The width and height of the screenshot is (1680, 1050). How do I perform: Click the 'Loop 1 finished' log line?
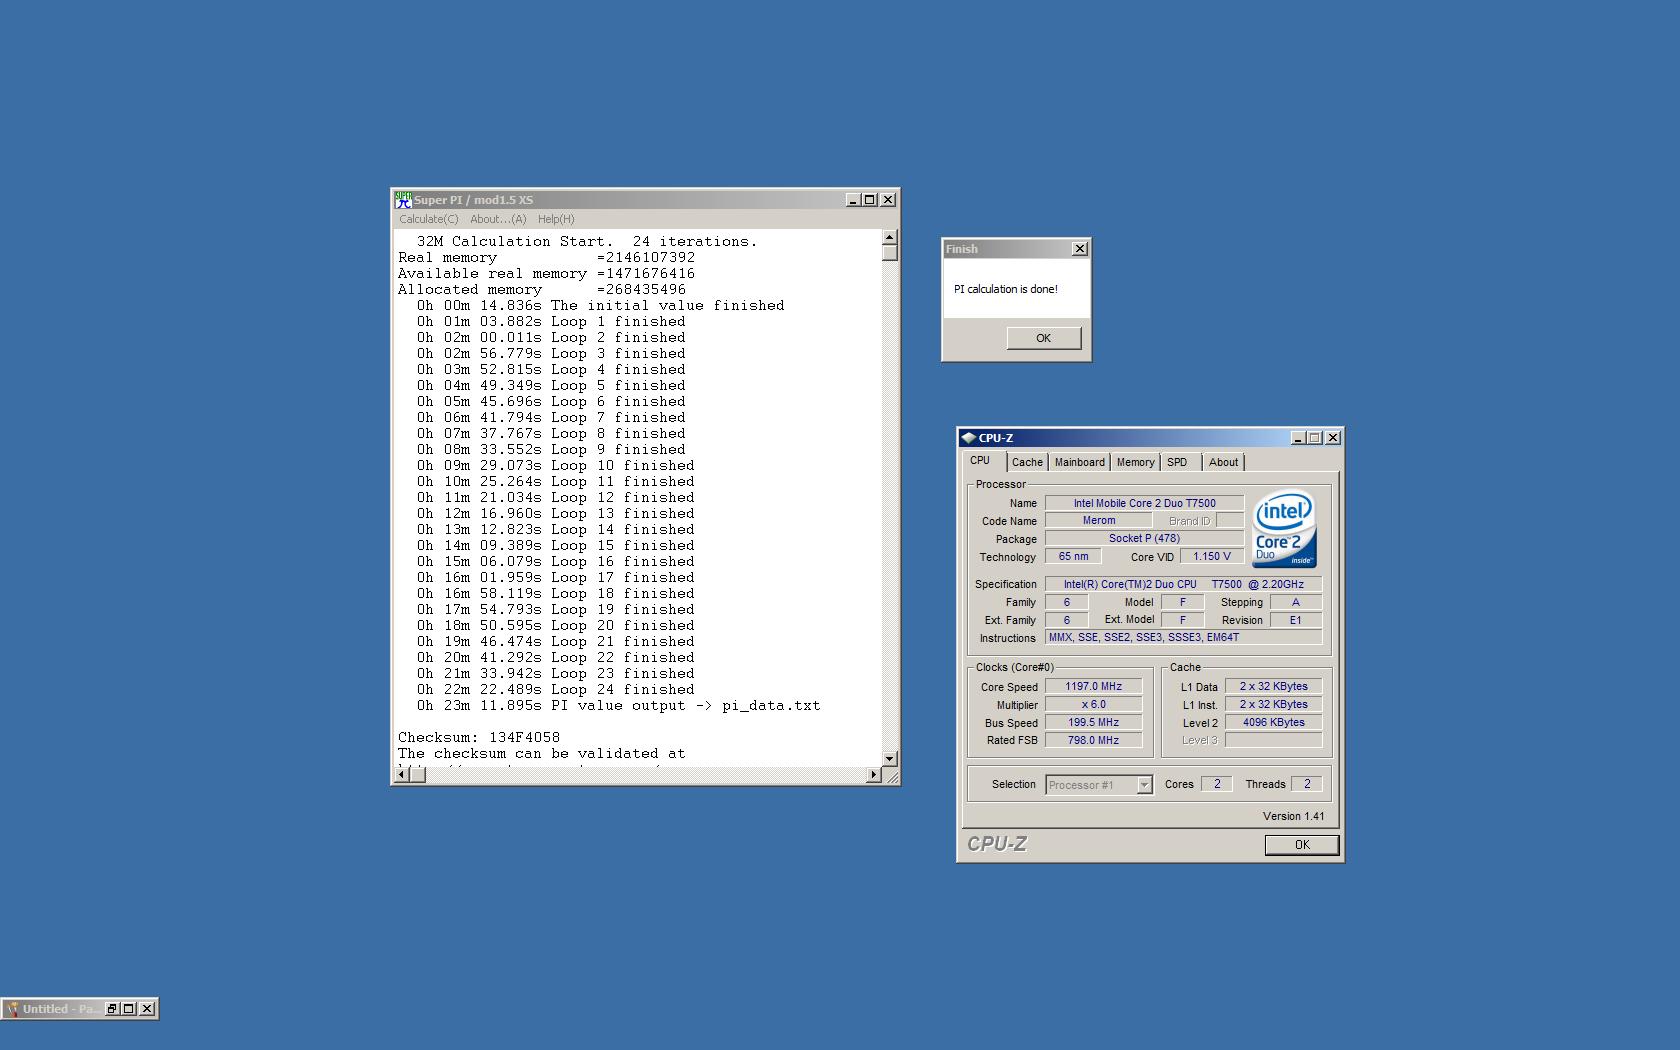point(552,321)
